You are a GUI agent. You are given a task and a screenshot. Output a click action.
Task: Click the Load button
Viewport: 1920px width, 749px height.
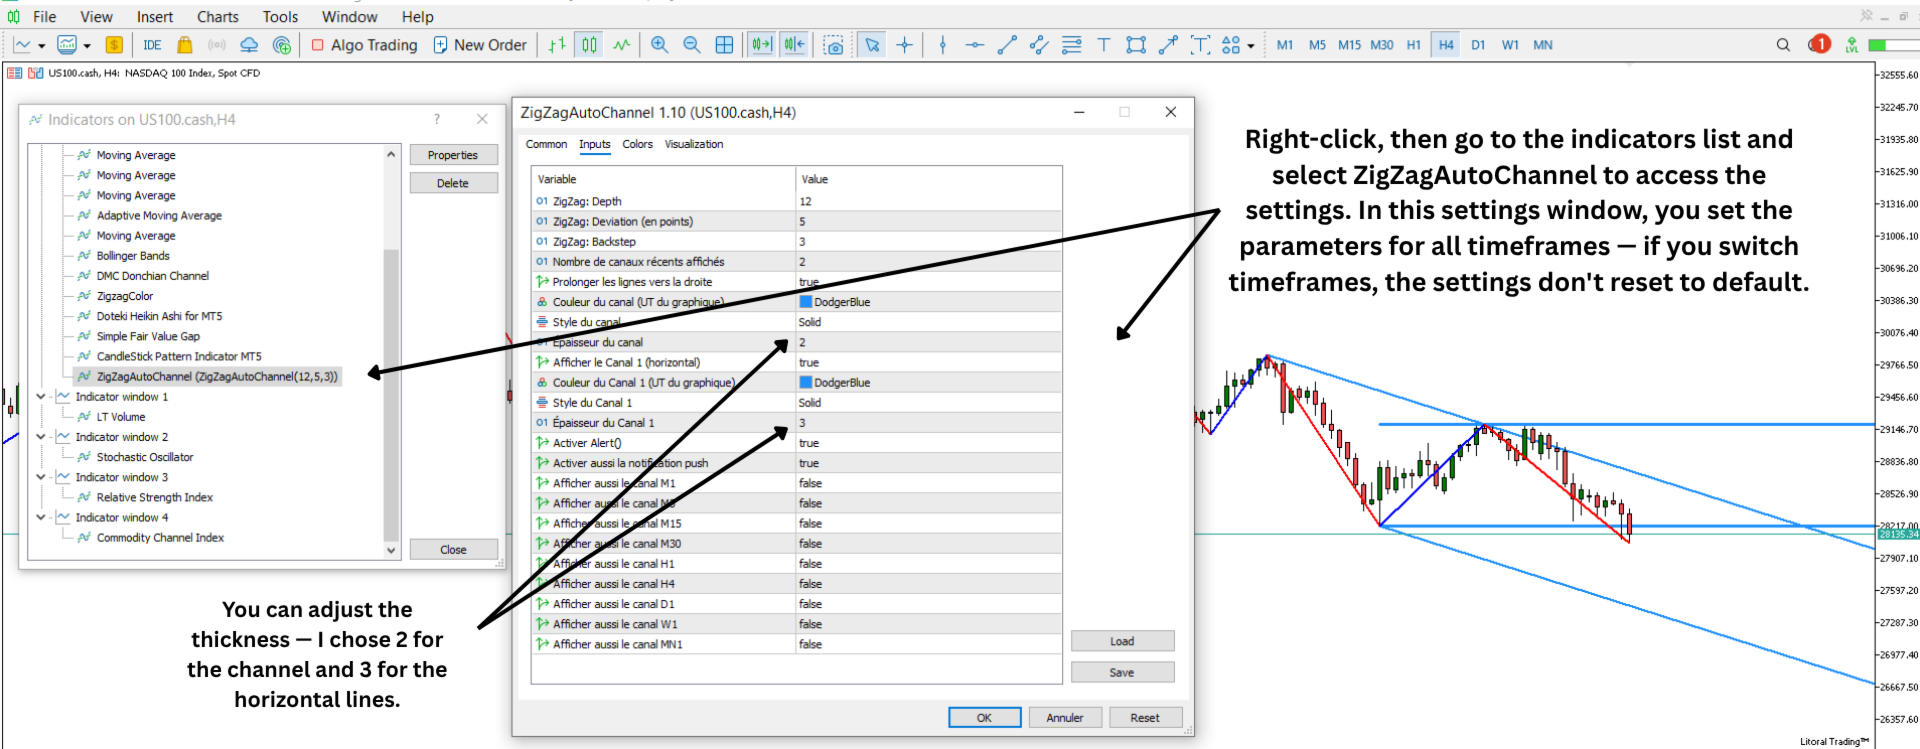click(x=1122, y=641)
